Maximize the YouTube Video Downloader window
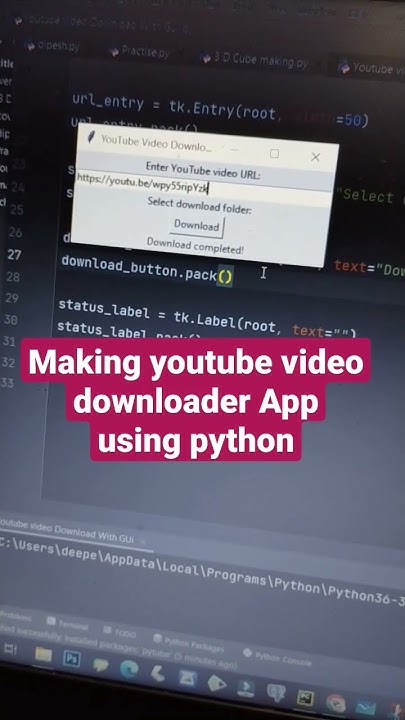 (274, 154)
